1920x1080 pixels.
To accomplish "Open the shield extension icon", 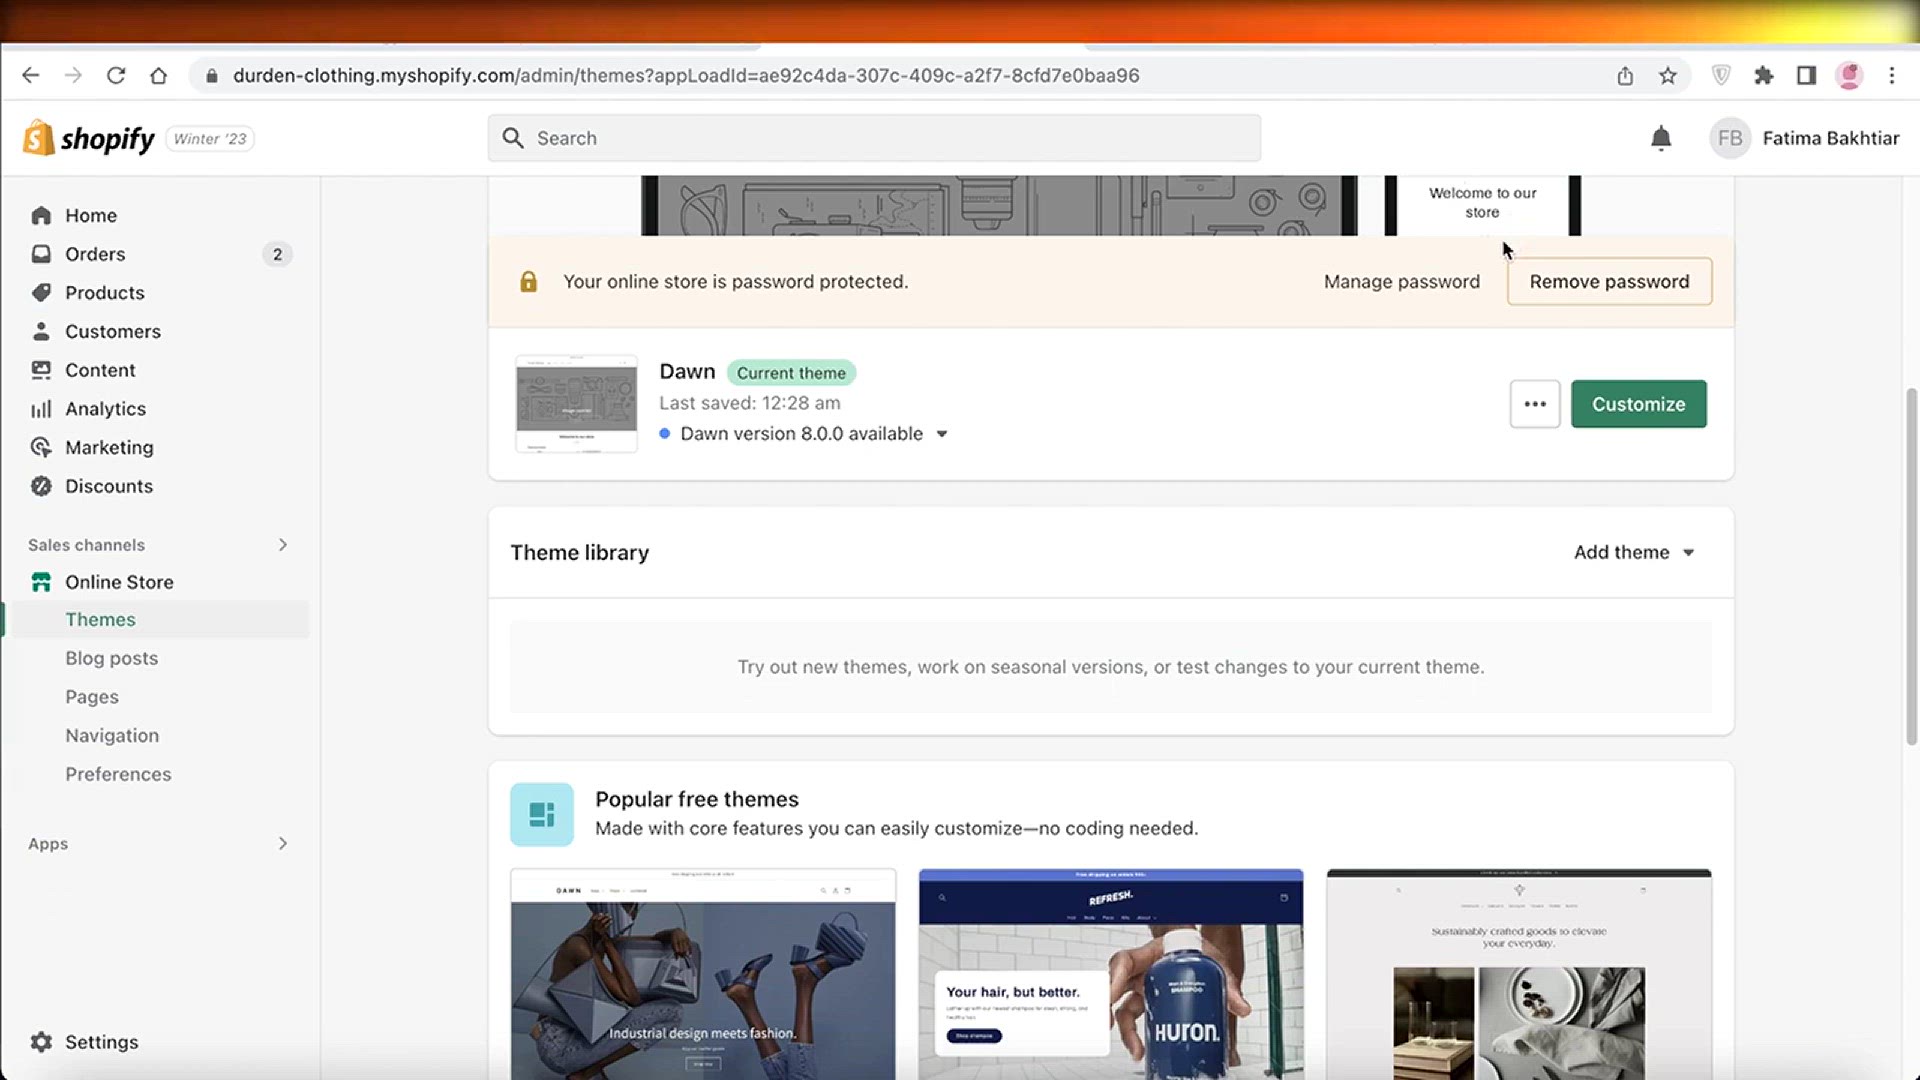I will [1721, 75].
